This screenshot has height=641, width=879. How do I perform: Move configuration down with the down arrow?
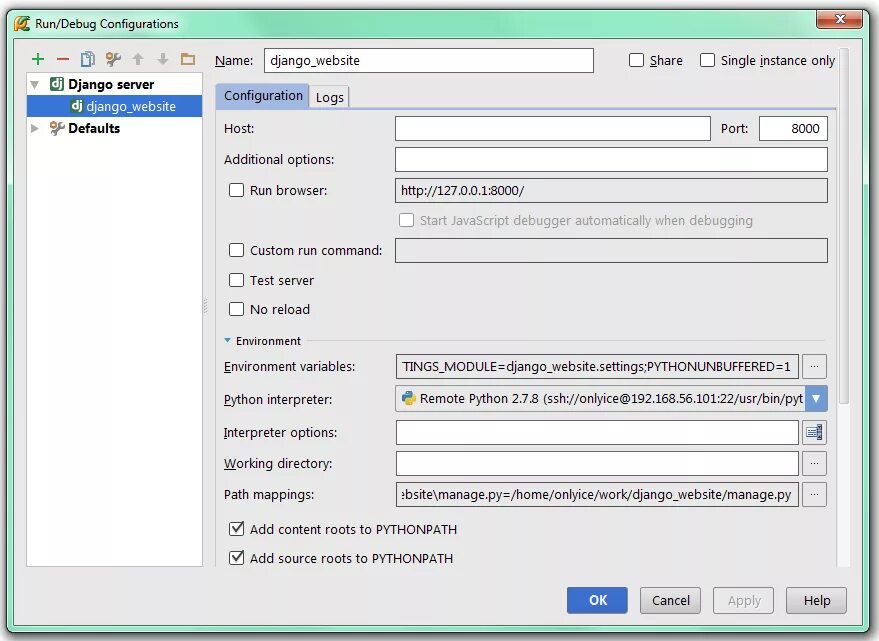163,59
